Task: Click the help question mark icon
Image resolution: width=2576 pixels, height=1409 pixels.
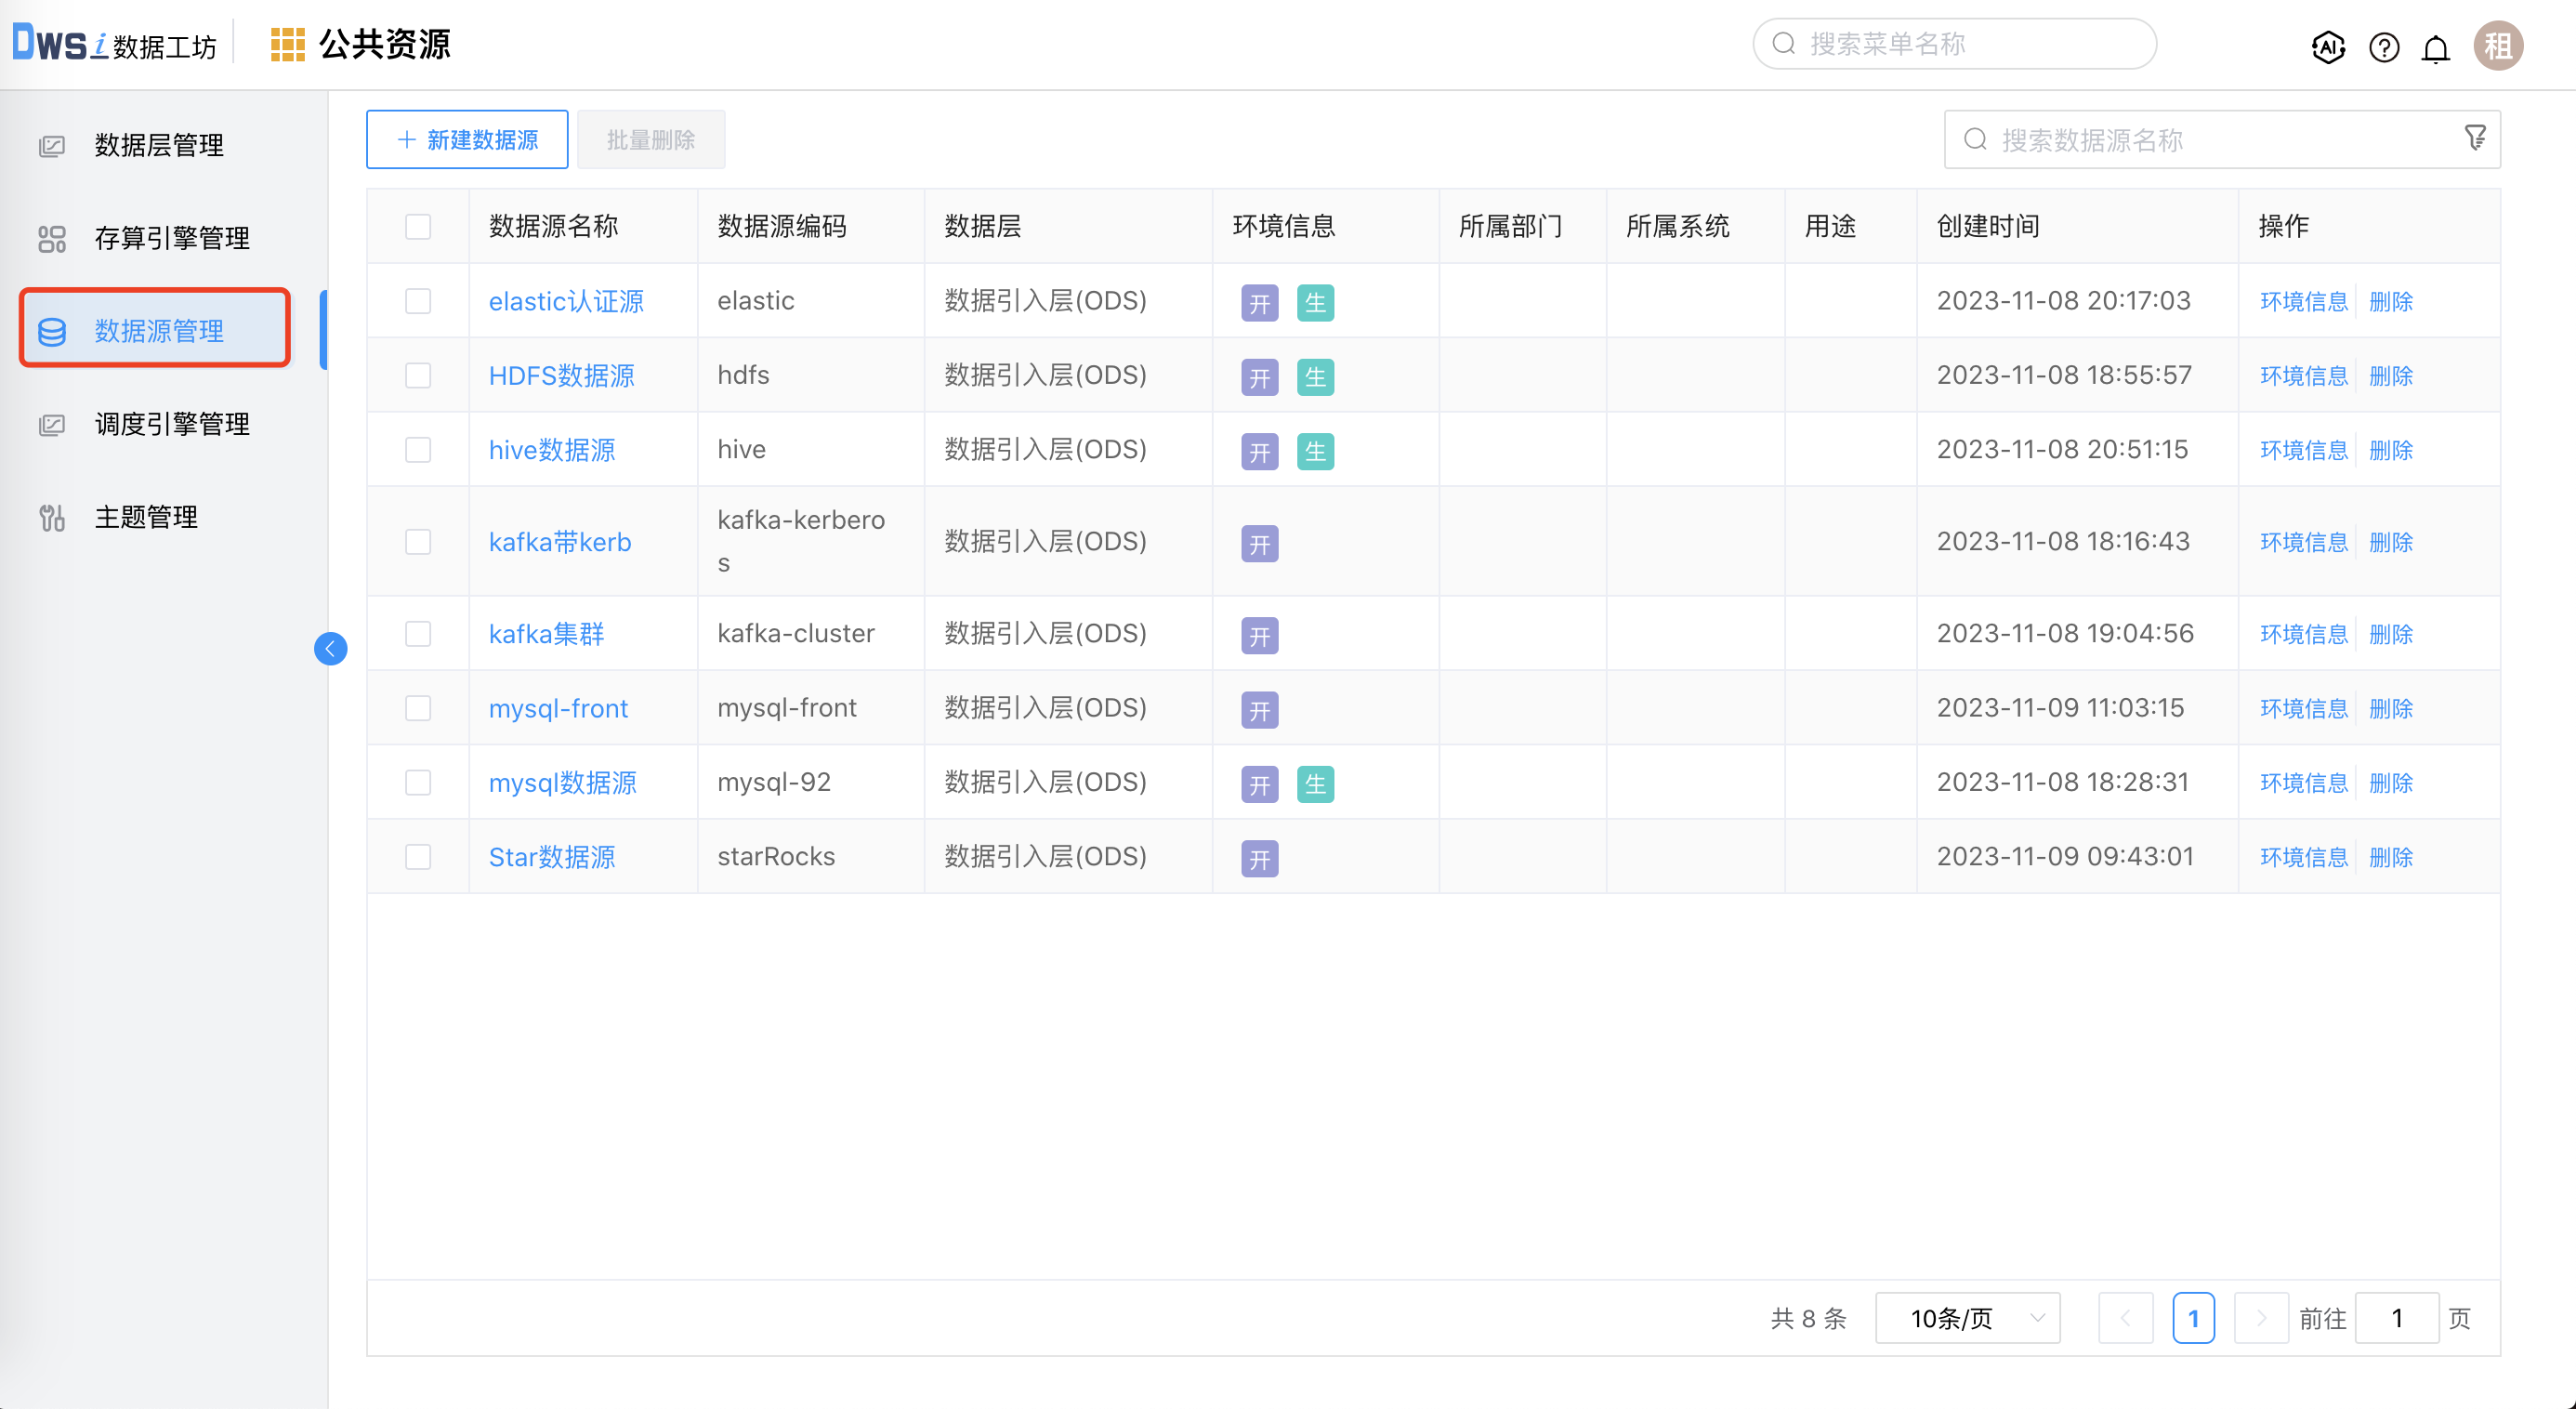Action: pyautogui.click(x=2383, y=46)
